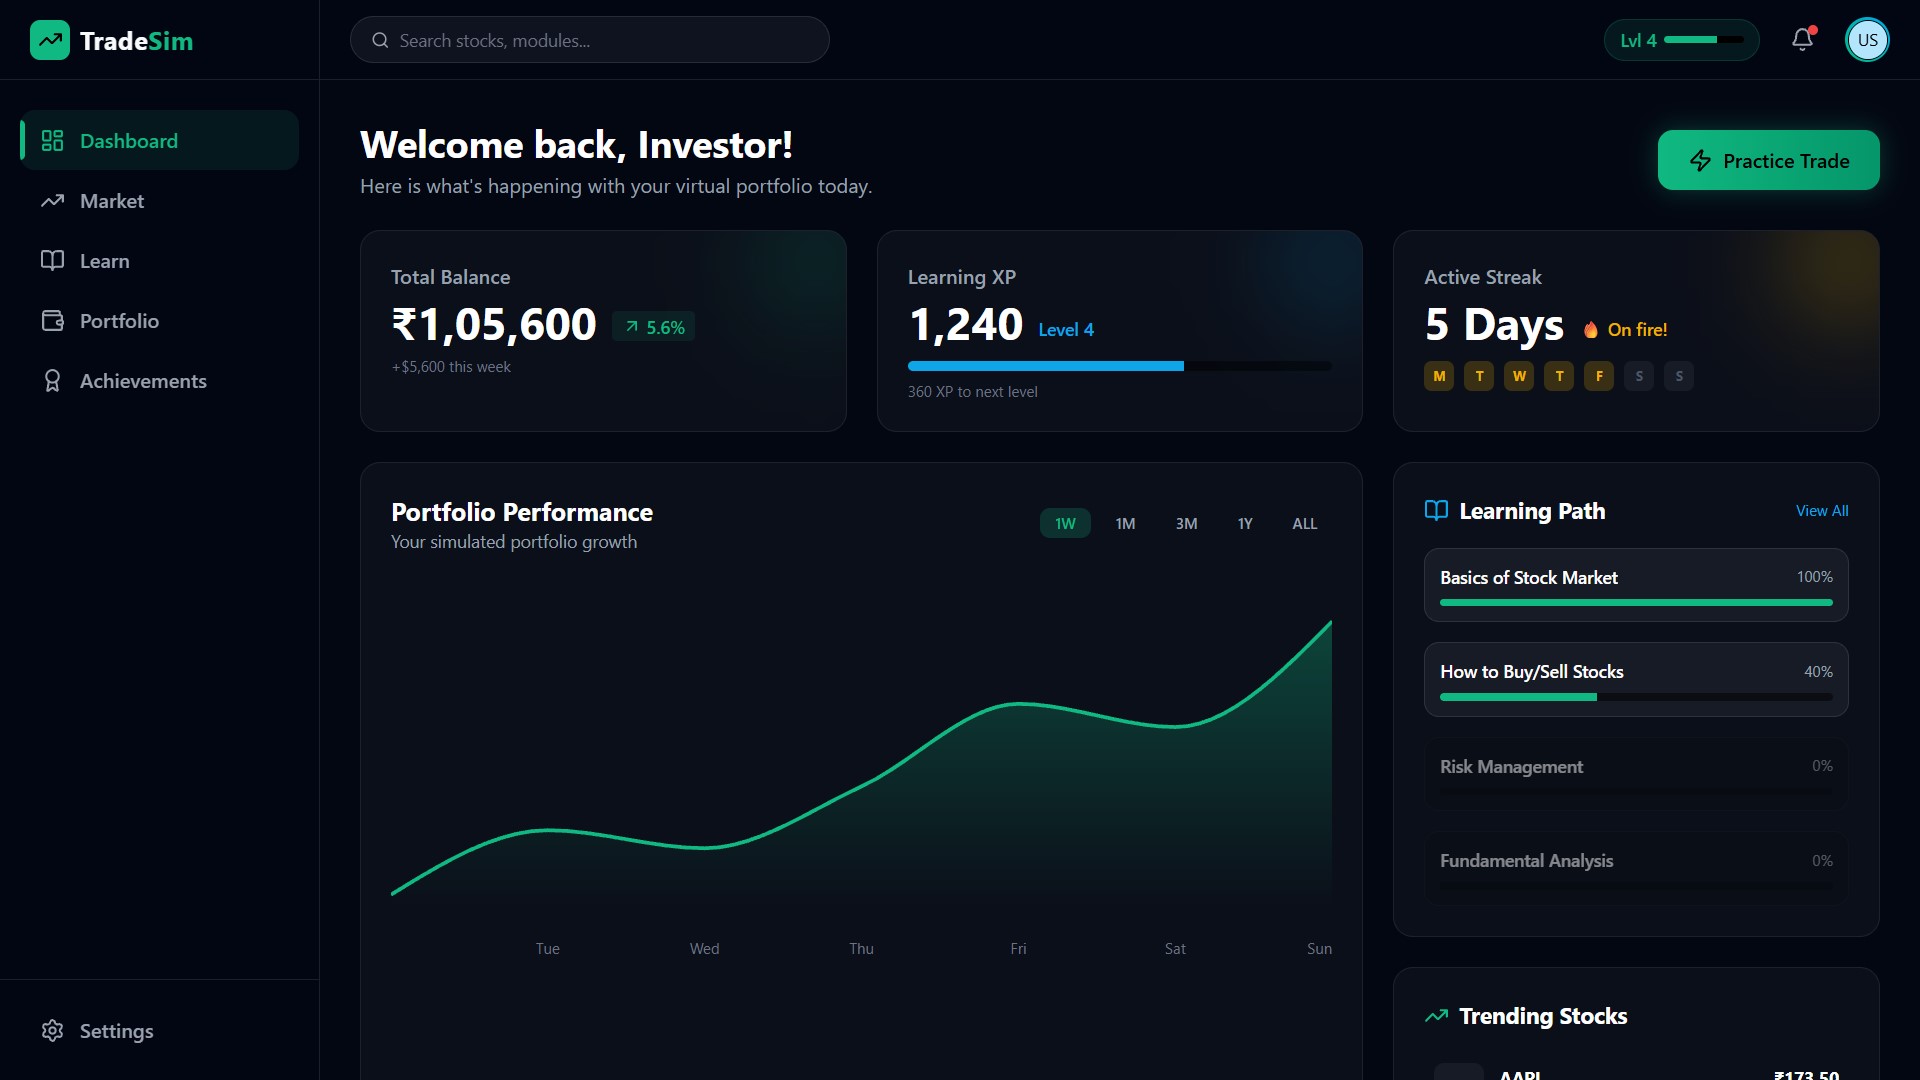The width and height of the screenshot is (1920, 1080).
Task: Open the US user avatar
Action: (x=1867, y=40)
